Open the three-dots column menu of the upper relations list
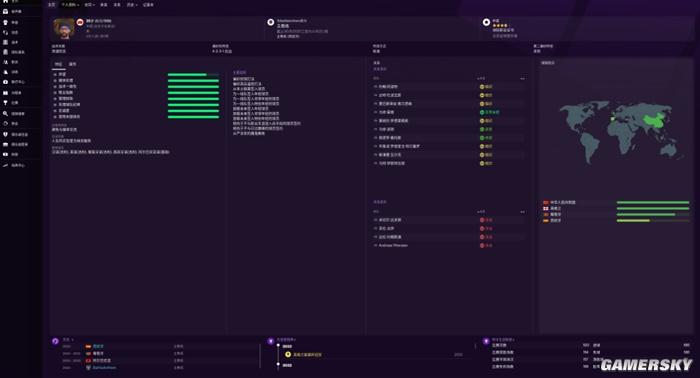This screenshot has width=700, height=378. click(522, 79)
